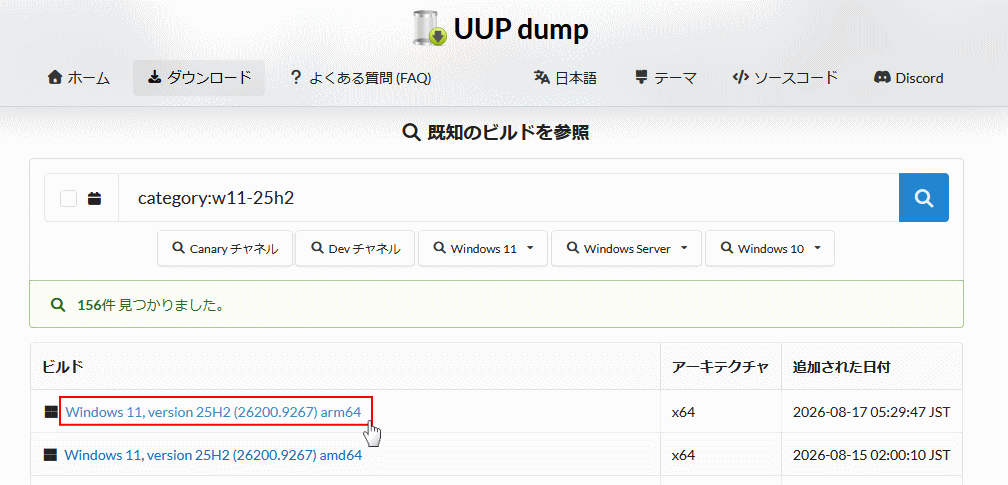The width and height of the screenshot is (1008, 485).
Task: Click the x64 cell in the arm64 build row
Action: click(x=683, y=412)
